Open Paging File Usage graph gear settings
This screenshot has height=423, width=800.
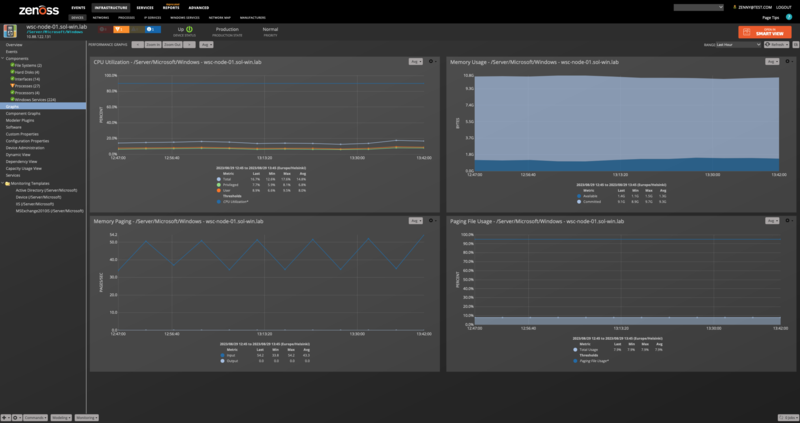(789, 220)
